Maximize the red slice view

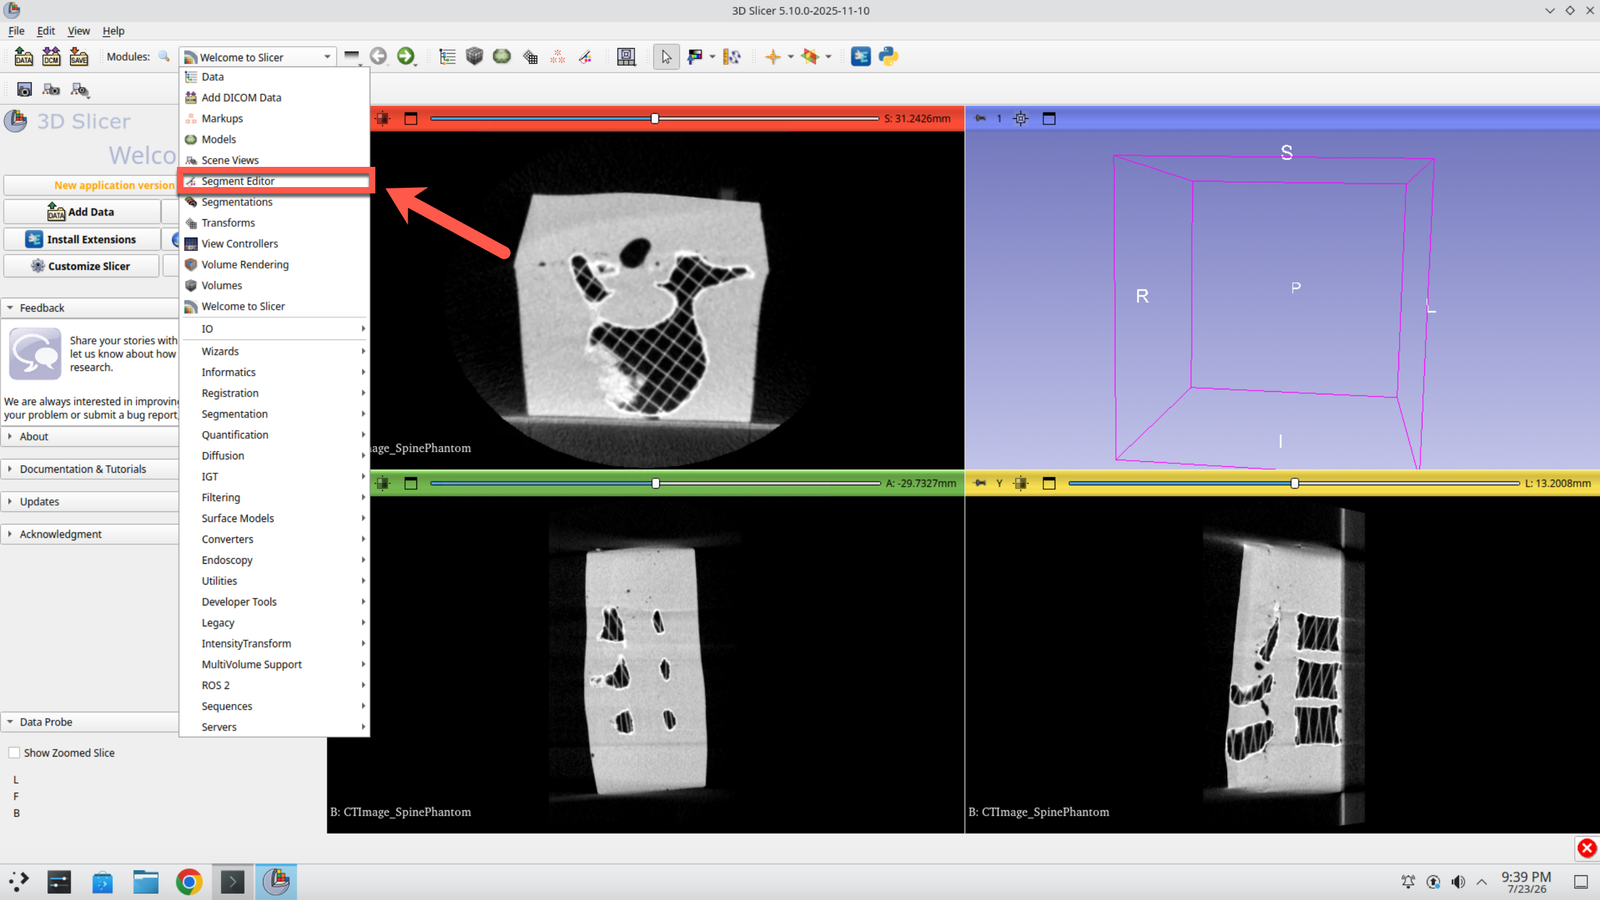click(x=411, y=118)
